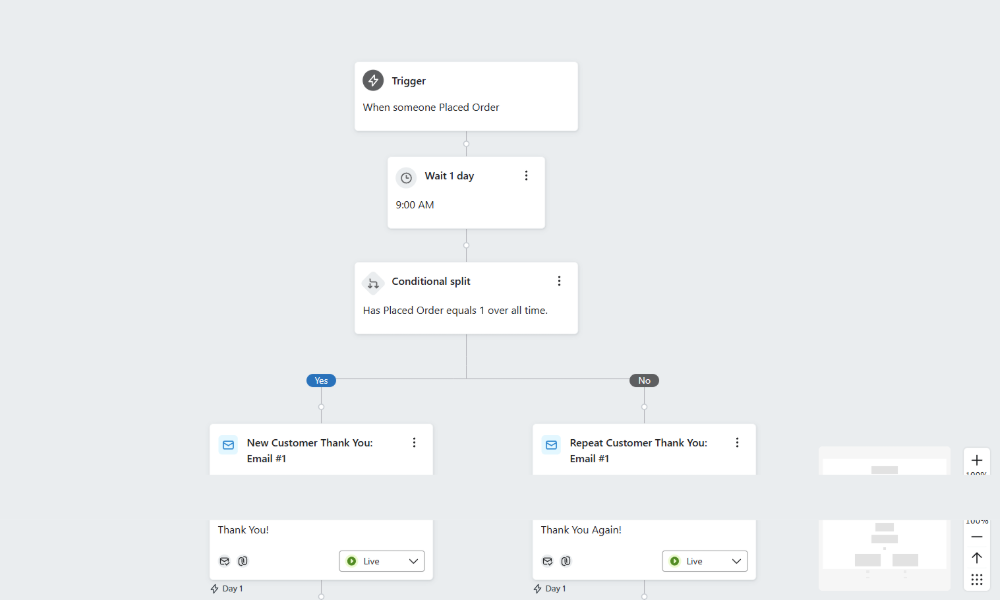The width and height of the screenshot is (1000, 600).
Task: Click the Repeat Customer Thank You email icon
Action: click(551, 445)
